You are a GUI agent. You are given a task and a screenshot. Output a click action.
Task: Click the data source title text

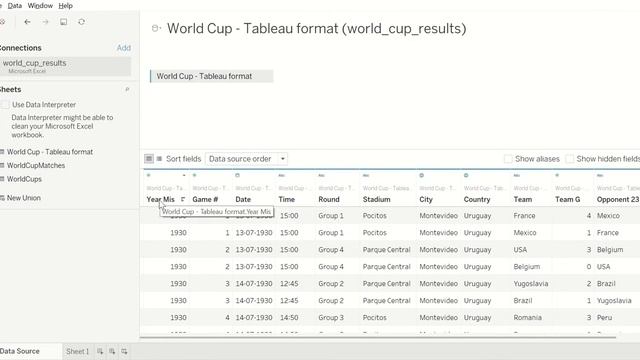(x=316, y=28)
